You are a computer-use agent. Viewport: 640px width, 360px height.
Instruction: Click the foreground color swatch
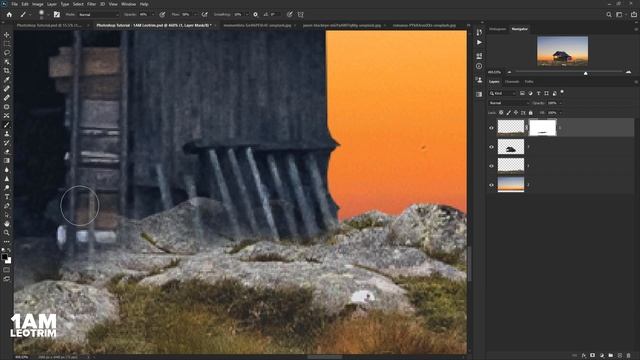pyautogui.click(x=4, y=257)
